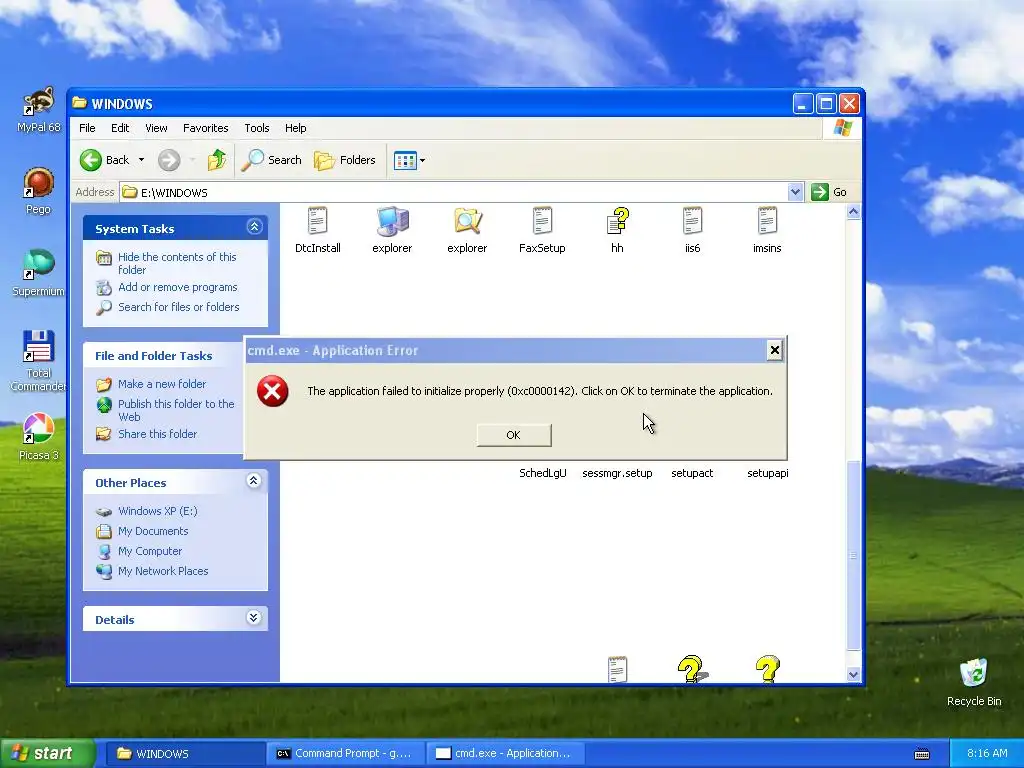Select the hh help file icon
Screen dimensions: 1024x768
click(617, 221)
